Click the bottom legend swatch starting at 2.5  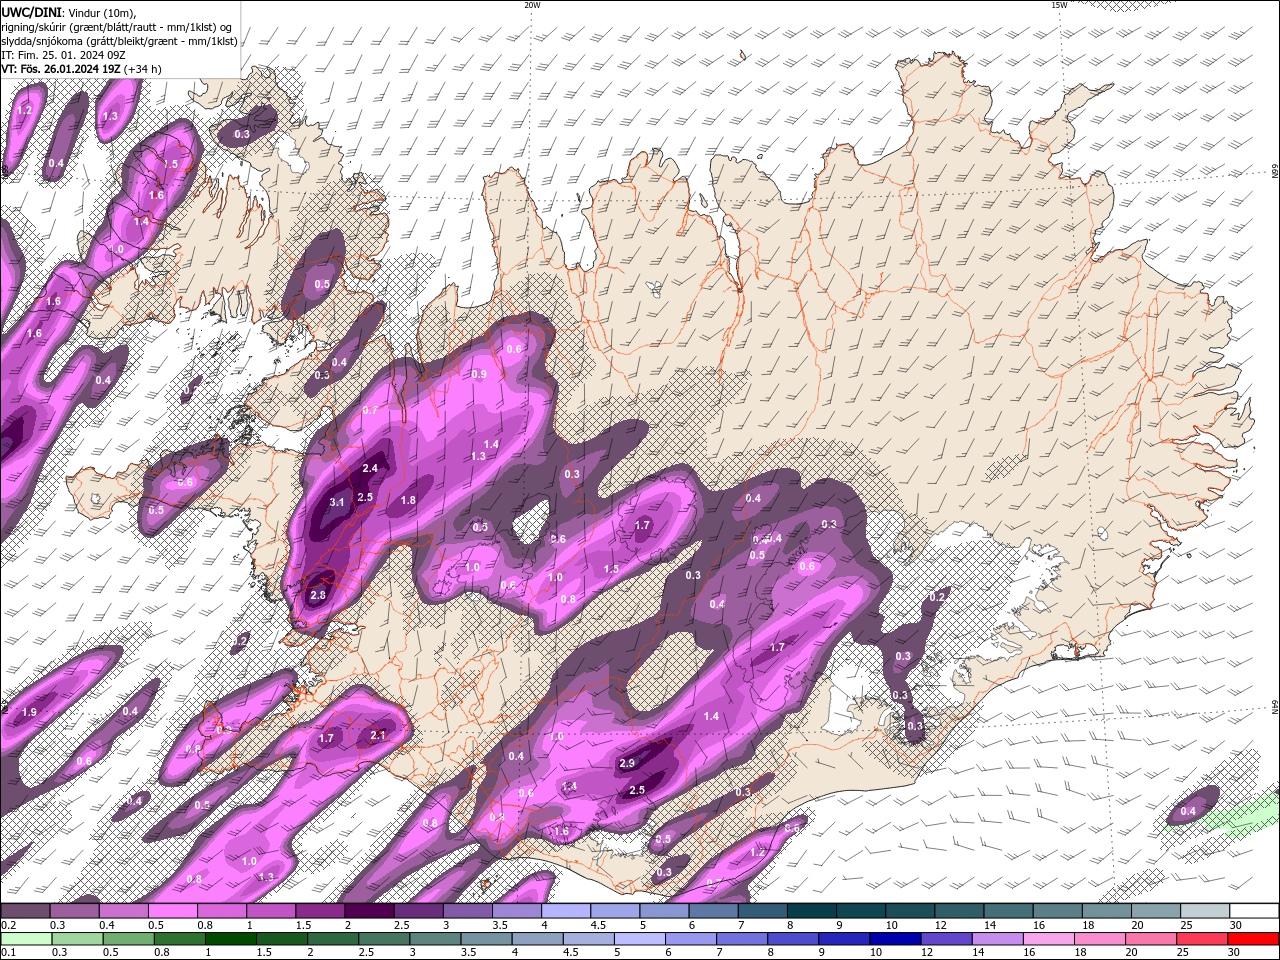[384, 939]
